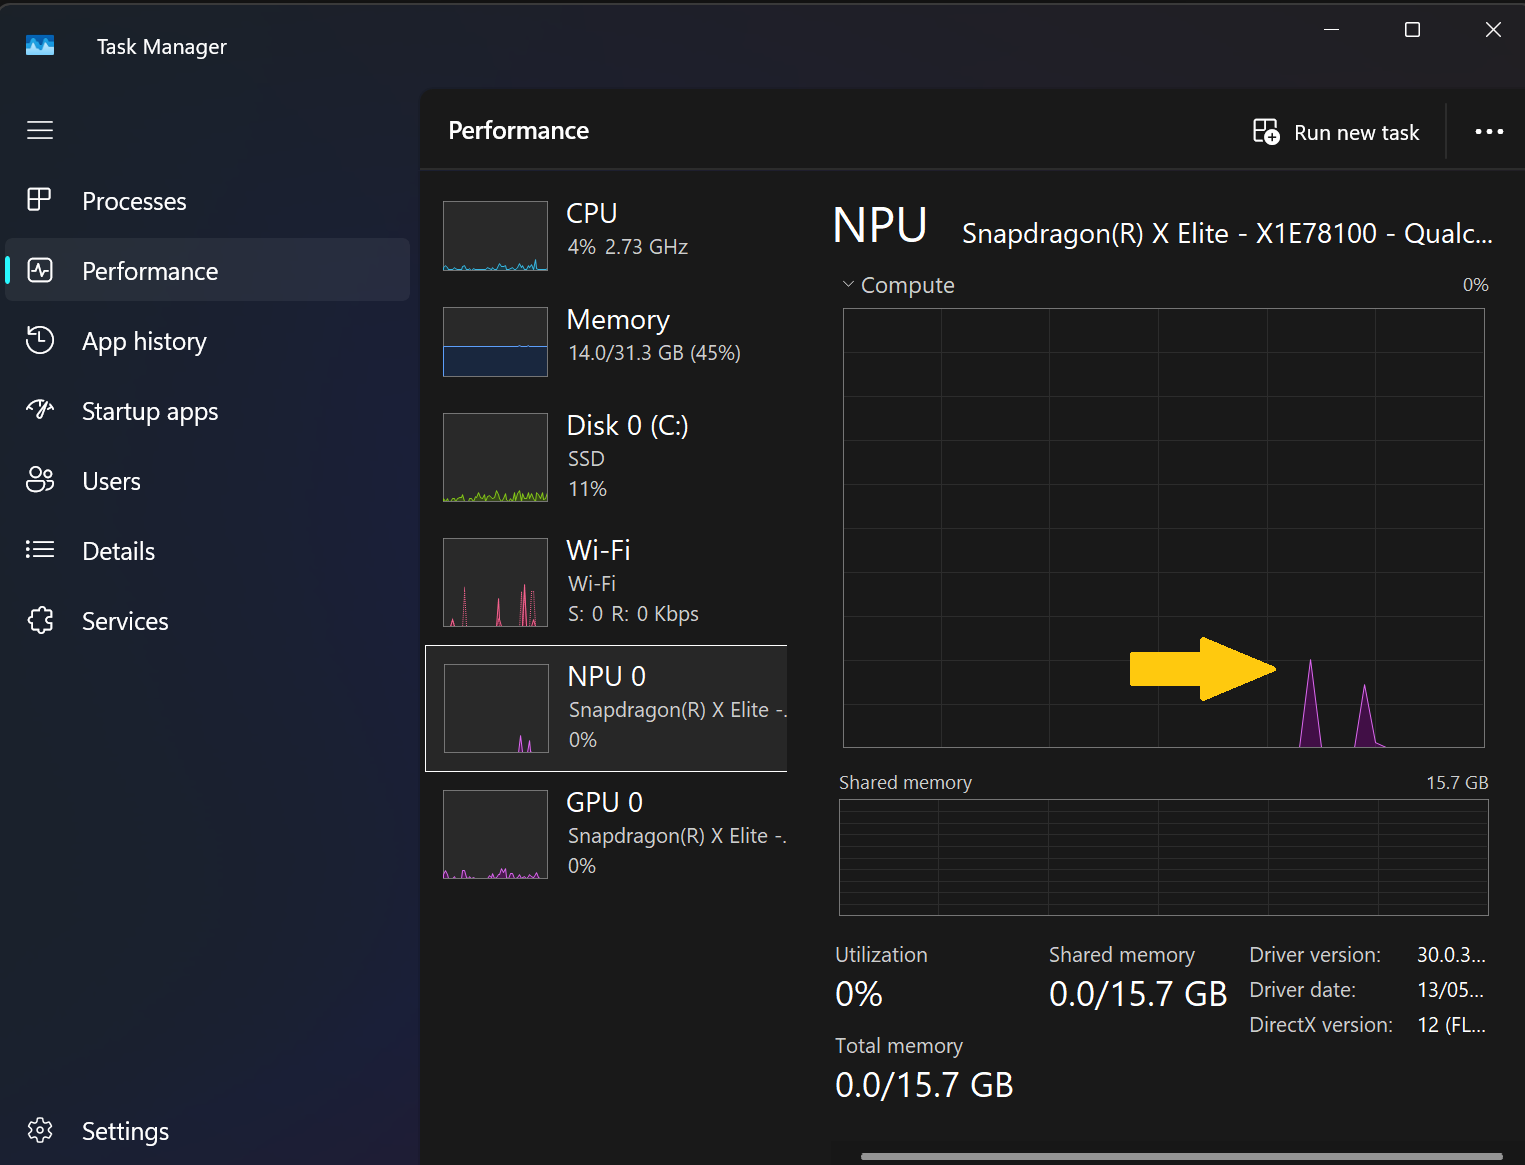Open the ellipsis options menu
The image size is (1525, 1165).
1489,131
